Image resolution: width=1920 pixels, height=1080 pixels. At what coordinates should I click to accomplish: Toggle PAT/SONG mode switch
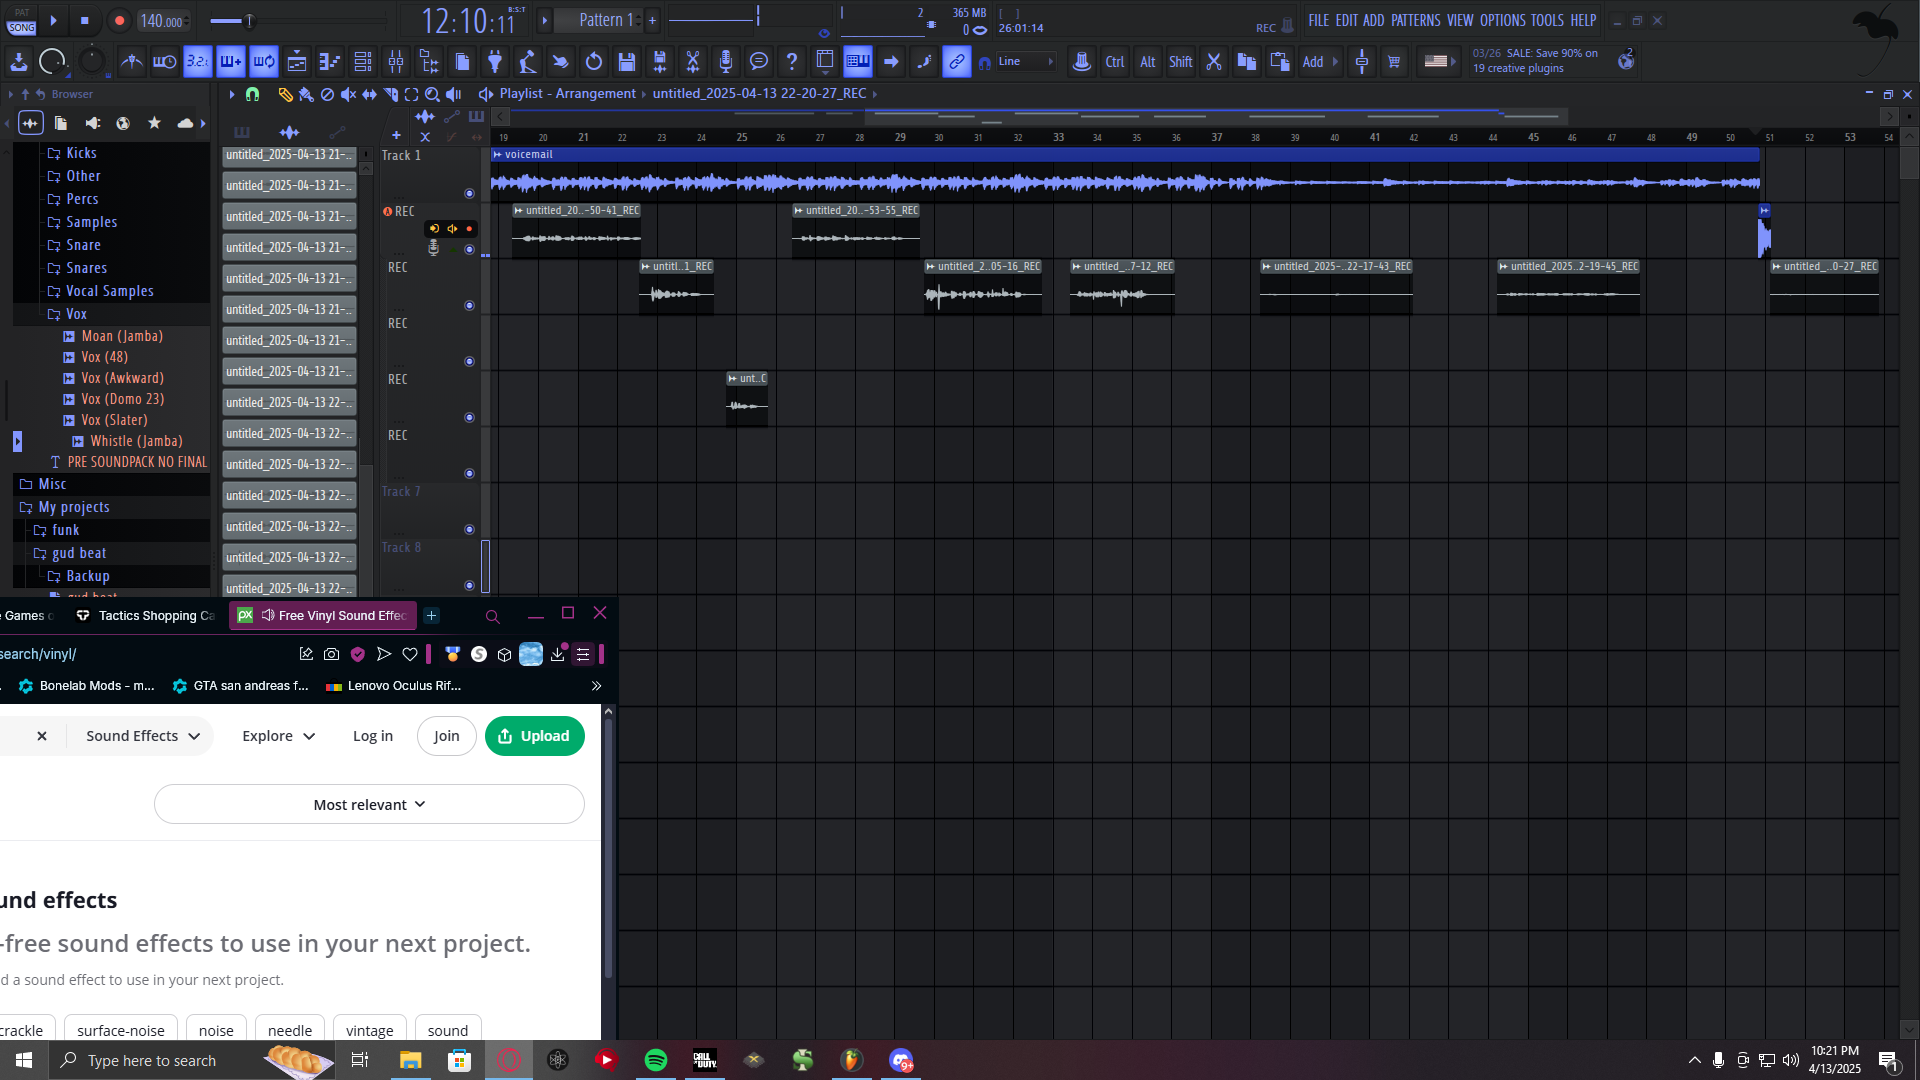click(21, 21)
